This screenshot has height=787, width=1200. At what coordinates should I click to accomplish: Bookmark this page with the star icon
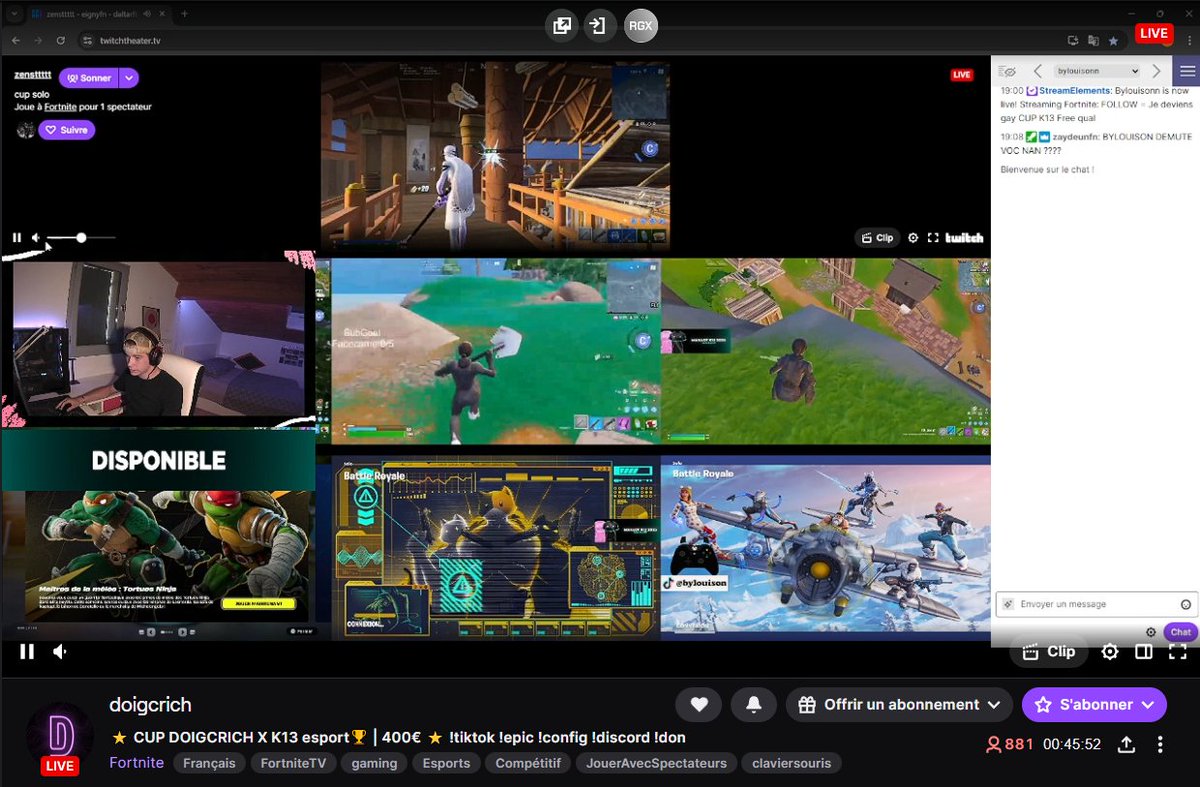pyautogui.click(x=1113, y=40)
